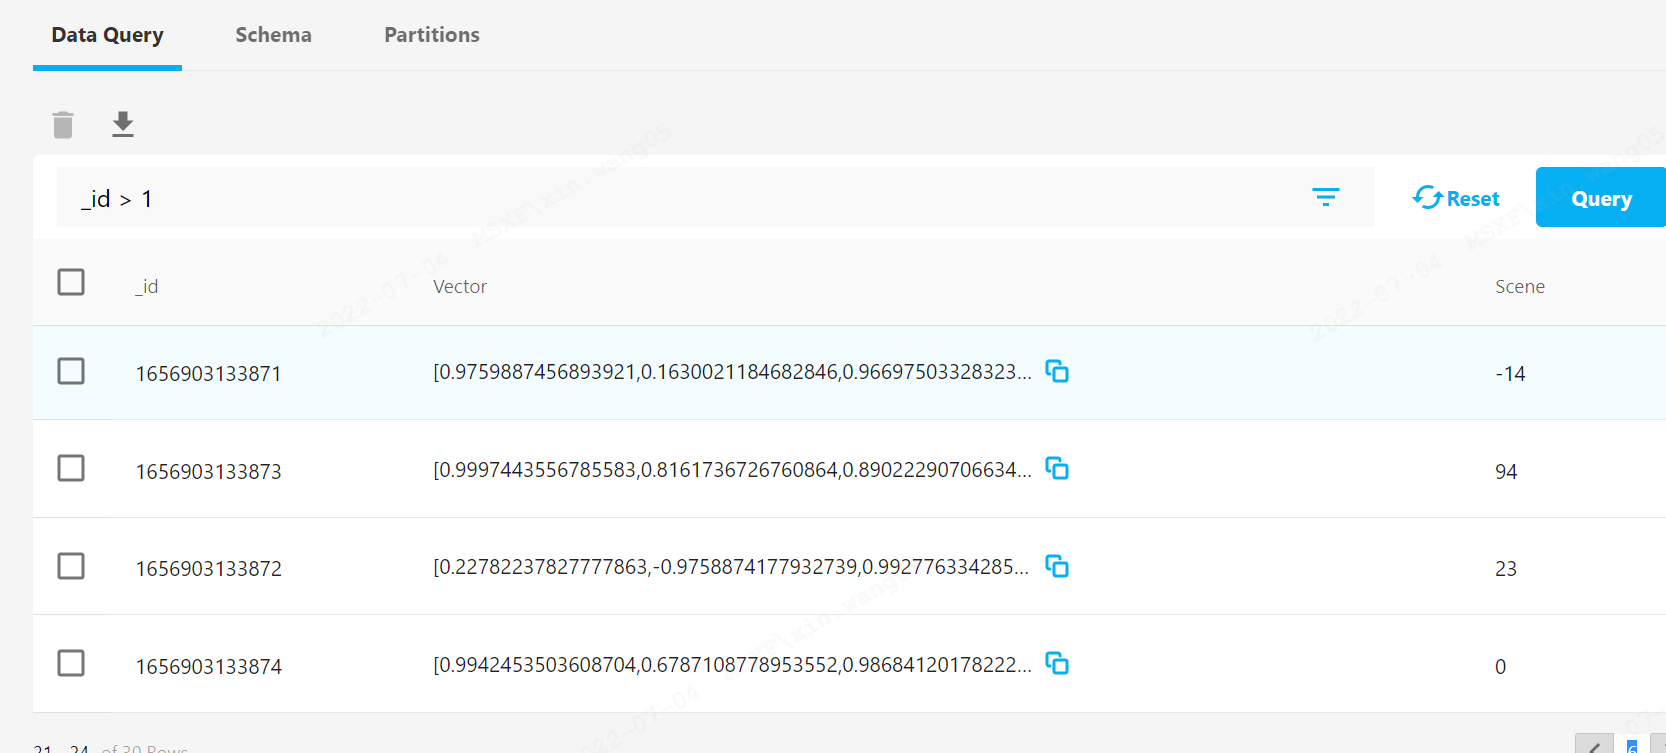This screenshot has width=1666, height=753.
Task: Go to the previous page arrow
Action: 1594,745
